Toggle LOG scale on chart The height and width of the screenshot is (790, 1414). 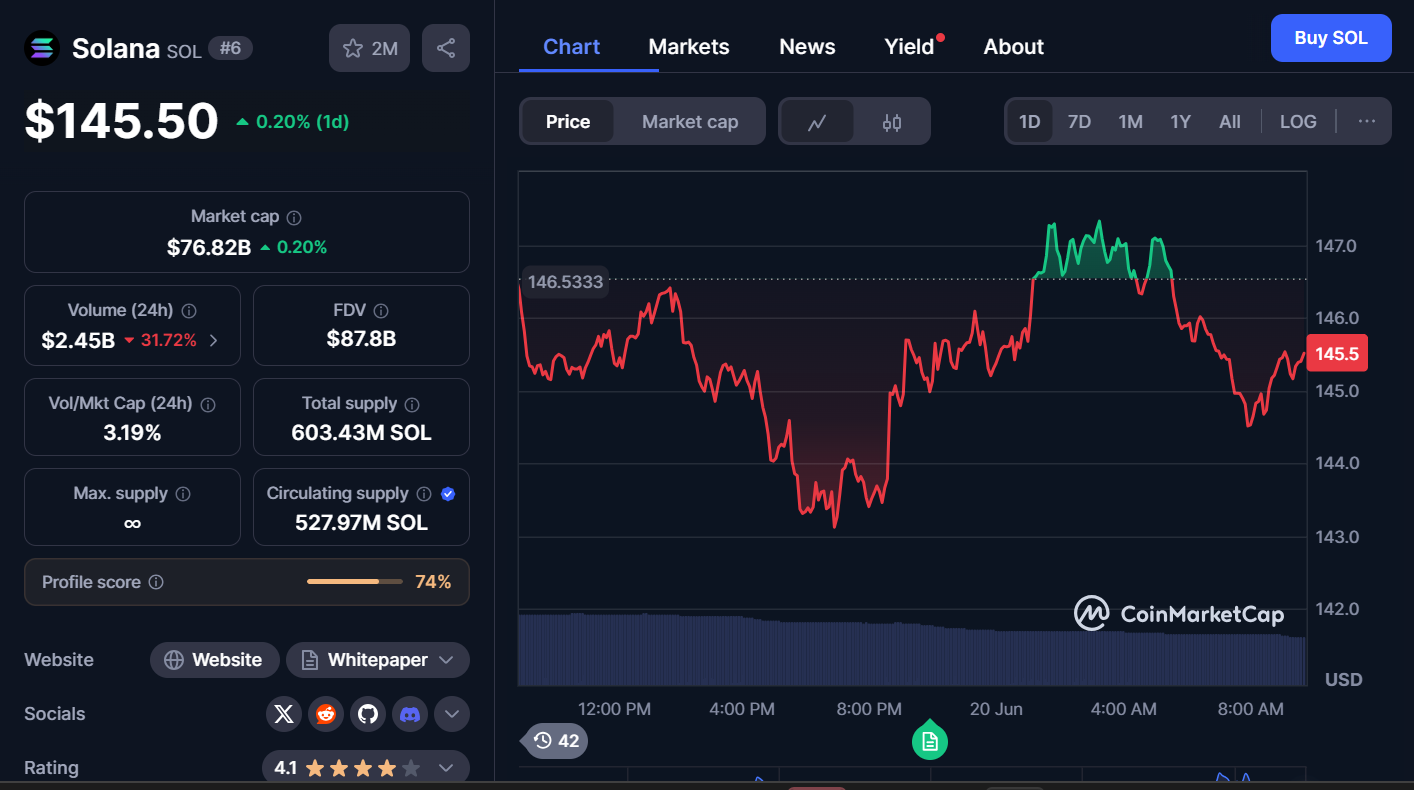(1298, 122)
